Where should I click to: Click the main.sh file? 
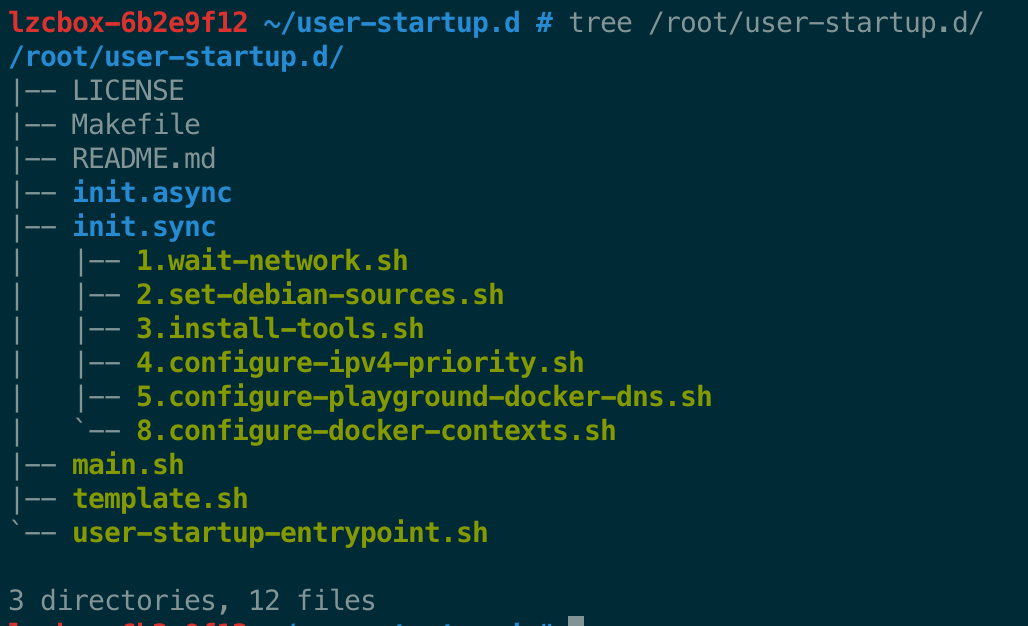click(x=128, y=465)
